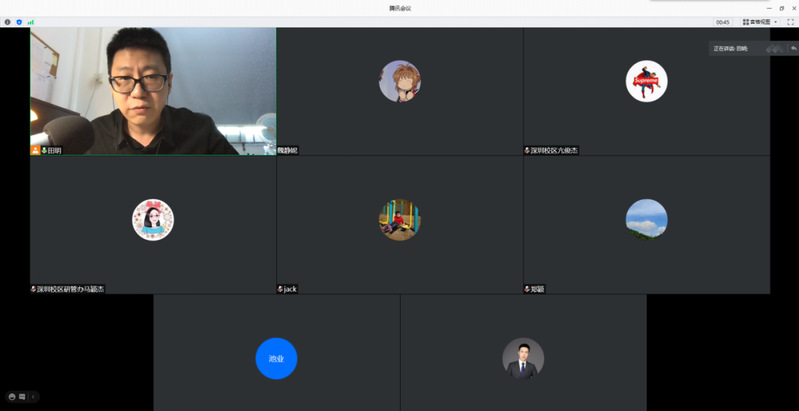Screen dimensions: 799x411
Task: Click the muted mic icon next to jack
Action: tap(281, 289)
